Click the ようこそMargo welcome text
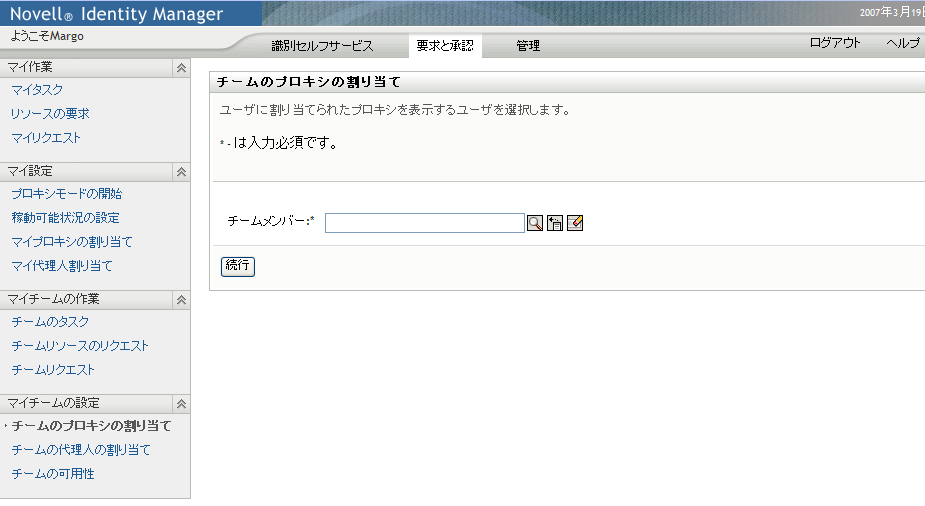Viewport: 925px width, 506px height. [47, 36]
